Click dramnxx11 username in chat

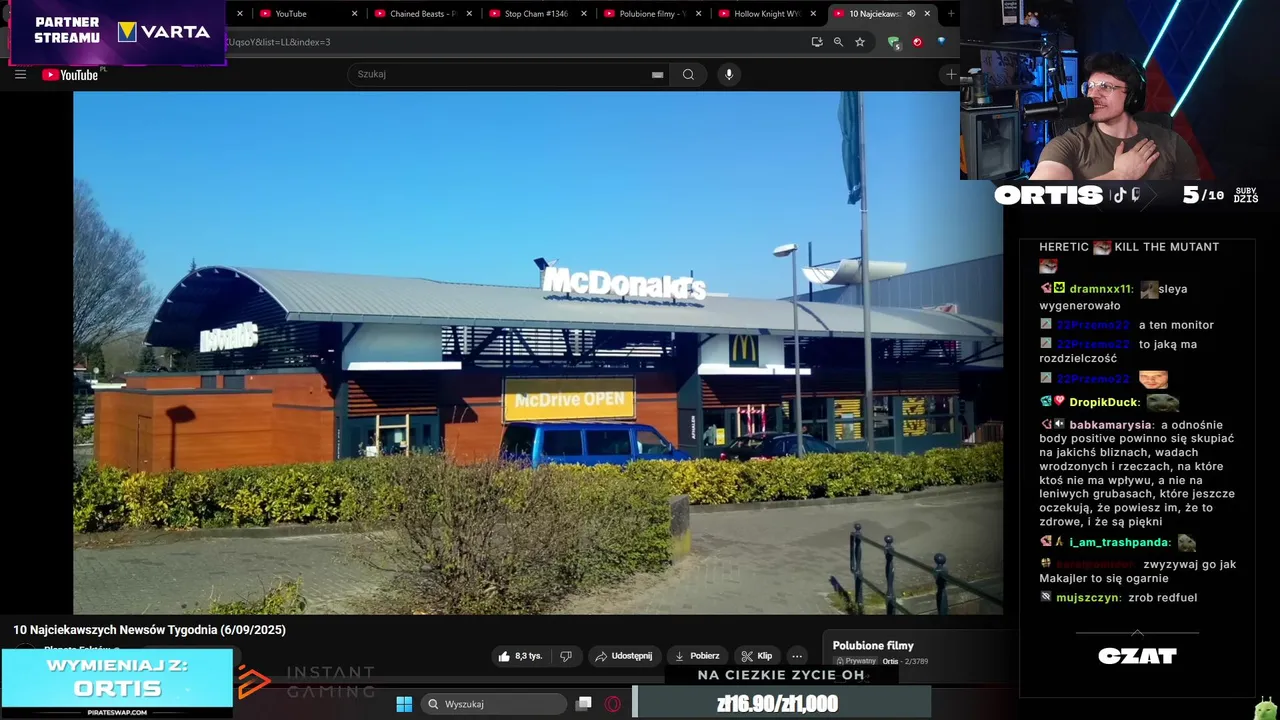pyautogui.click(x=1101, y=289)
